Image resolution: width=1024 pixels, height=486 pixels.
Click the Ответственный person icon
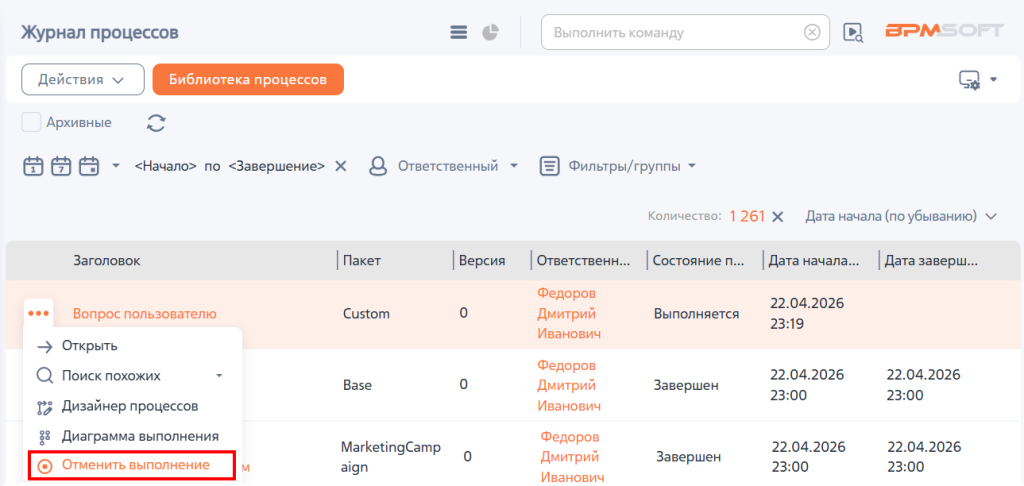pyautogui.click(x=378, y=167)
